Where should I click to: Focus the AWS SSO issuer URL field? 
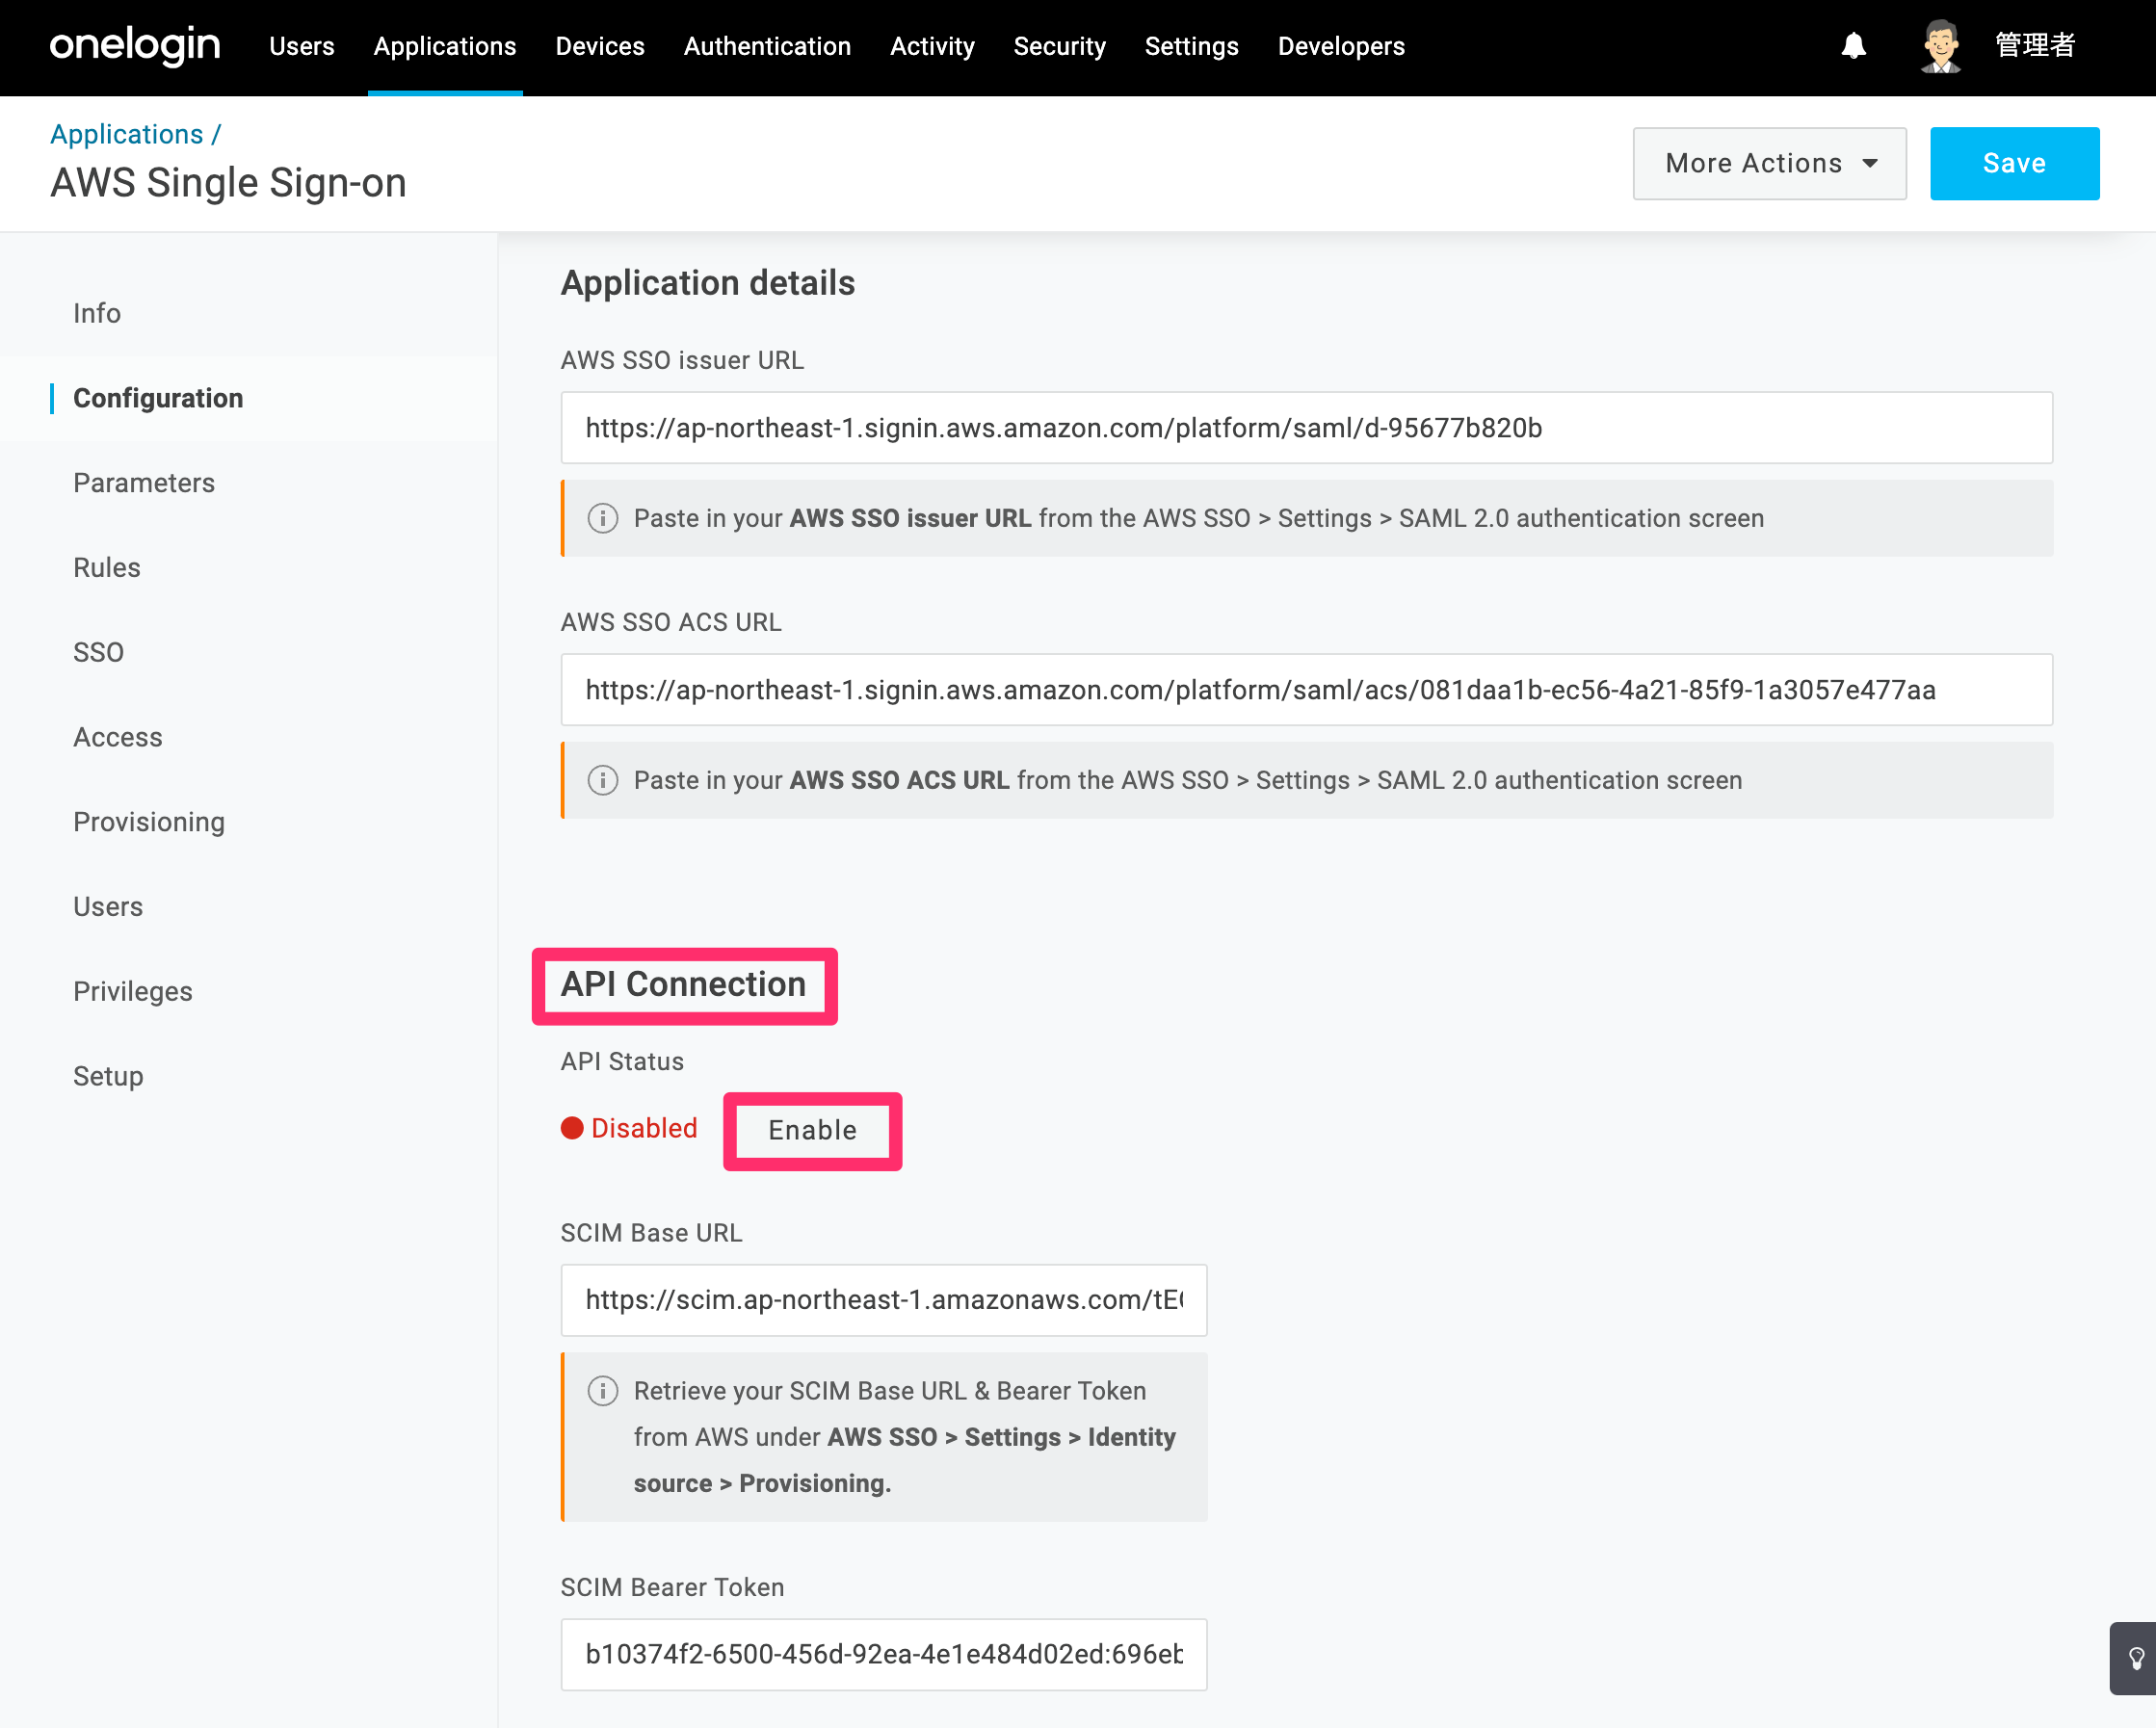(x=1306, y=428)
